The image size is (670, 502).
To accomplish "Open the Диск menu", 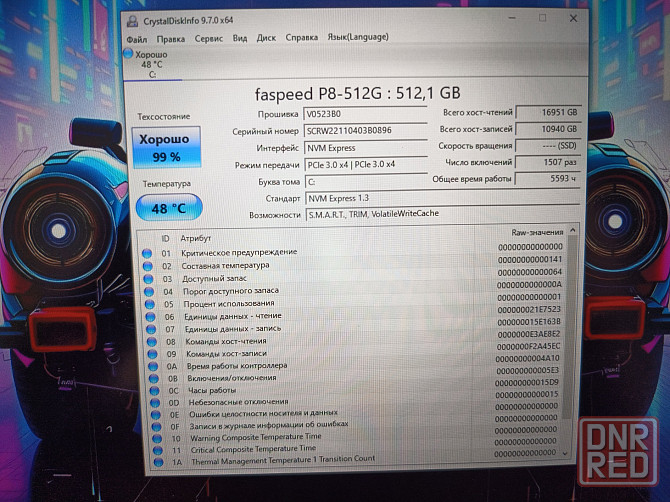I will pos(266,38).
